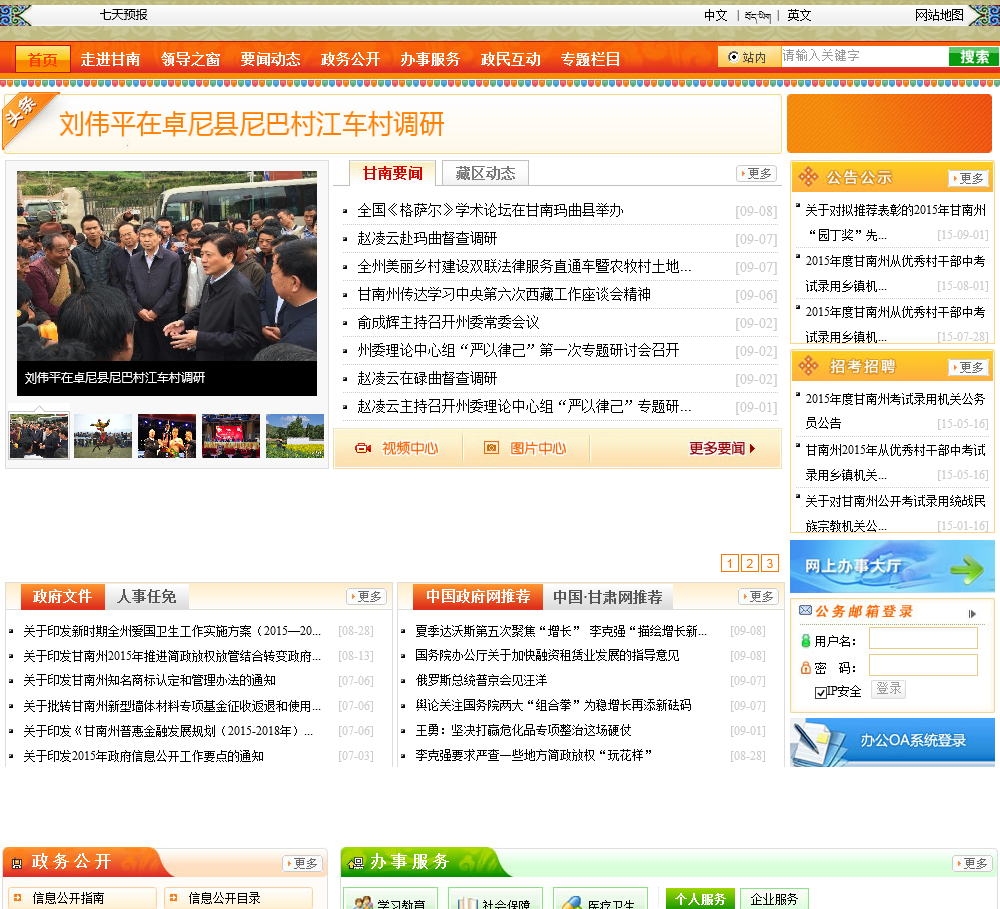Click the 公告公示 section flower icon
This screenshot has height=909, width=1000.
tap(808, 177)
